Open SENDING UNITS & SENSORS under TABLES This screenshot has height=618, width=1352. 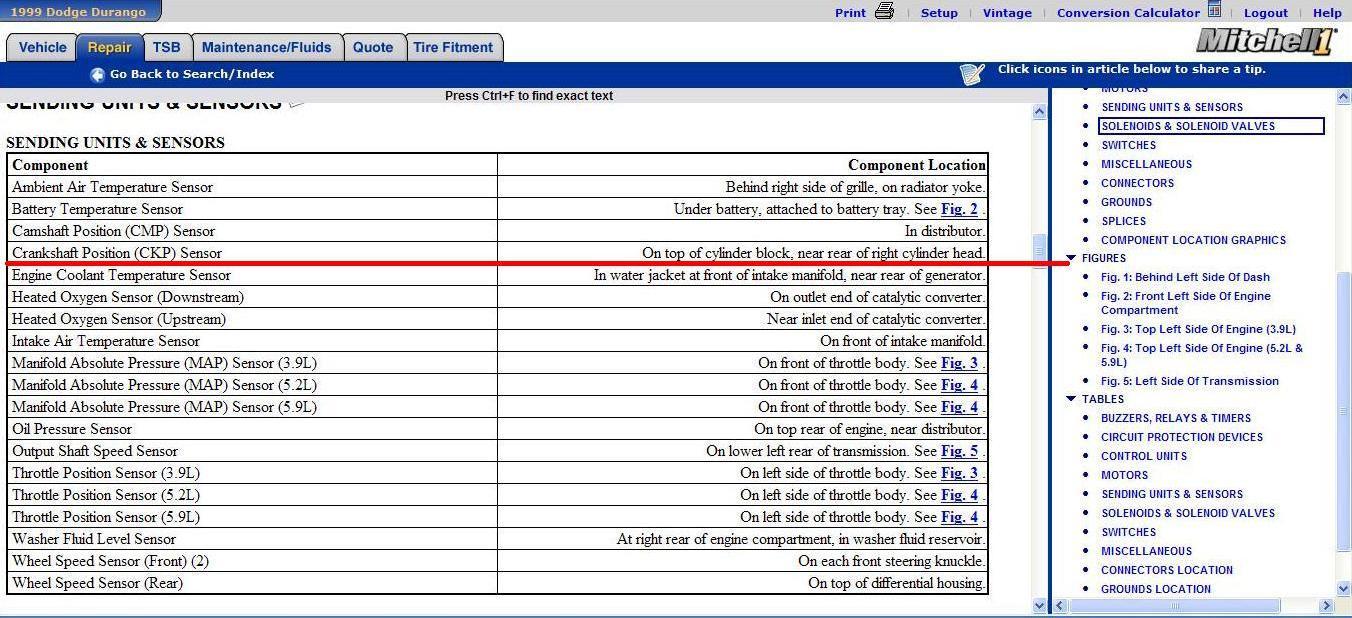point(1172,494)
